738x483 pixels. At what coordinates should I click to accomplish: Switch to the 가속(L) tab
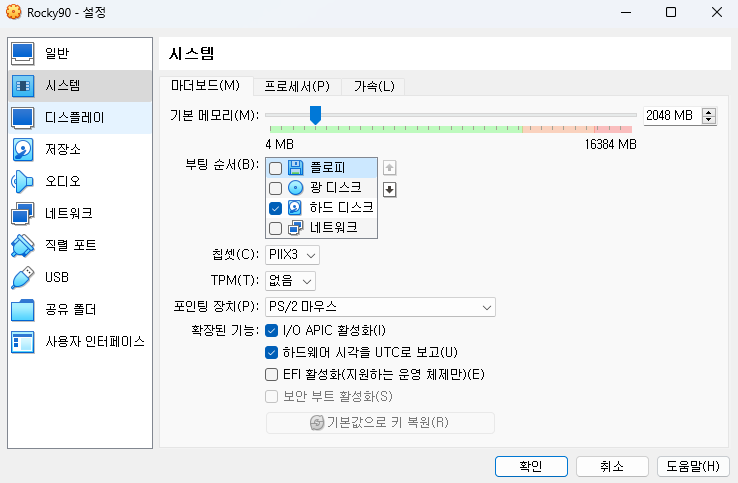tap(374, 87)
